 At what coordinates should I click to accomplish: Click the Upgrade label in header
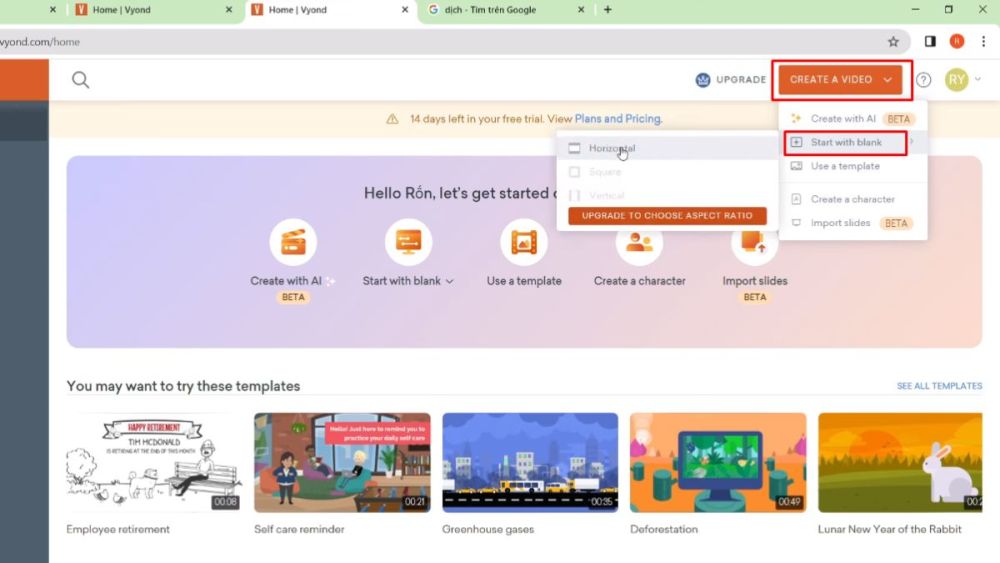point(741,80)
